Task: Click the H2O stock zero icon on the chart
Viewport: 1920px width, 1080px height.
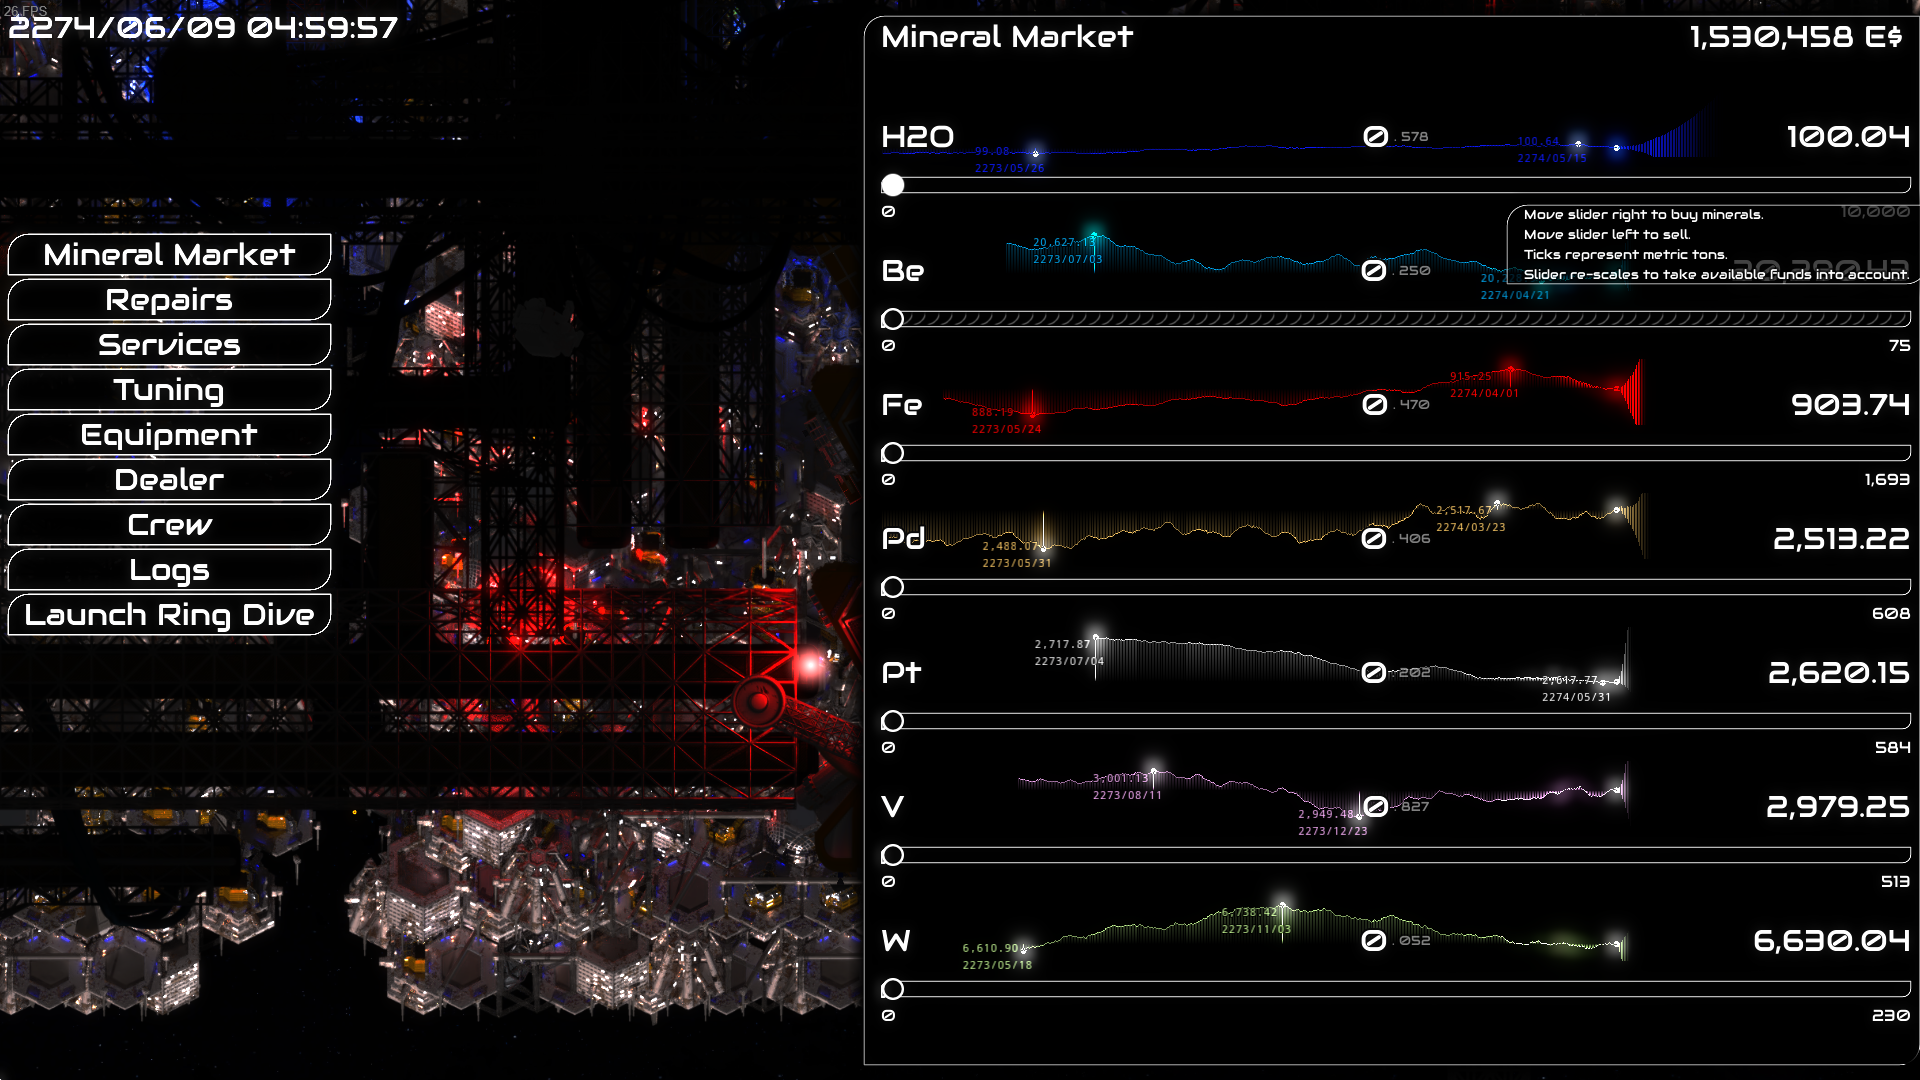Action: click(x=1376, y=137)
